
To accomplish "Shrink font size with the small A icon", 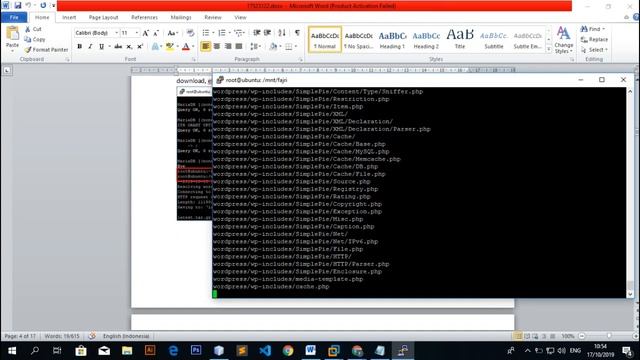I will point(156,33).
